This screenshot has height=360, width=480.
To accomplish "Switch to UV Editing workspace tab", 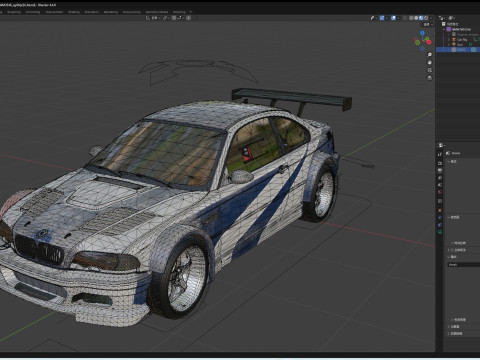I will click(x=33, y=12).
